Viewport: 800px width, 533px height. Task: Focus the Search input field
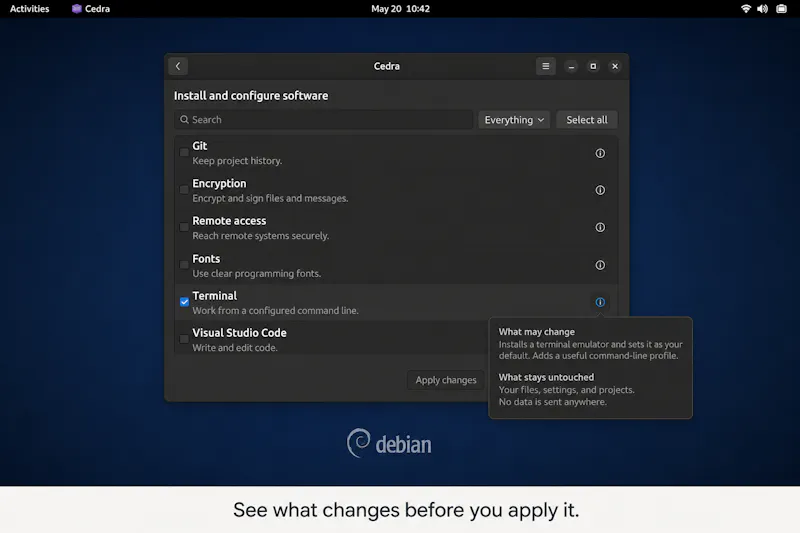click(323, 120)
